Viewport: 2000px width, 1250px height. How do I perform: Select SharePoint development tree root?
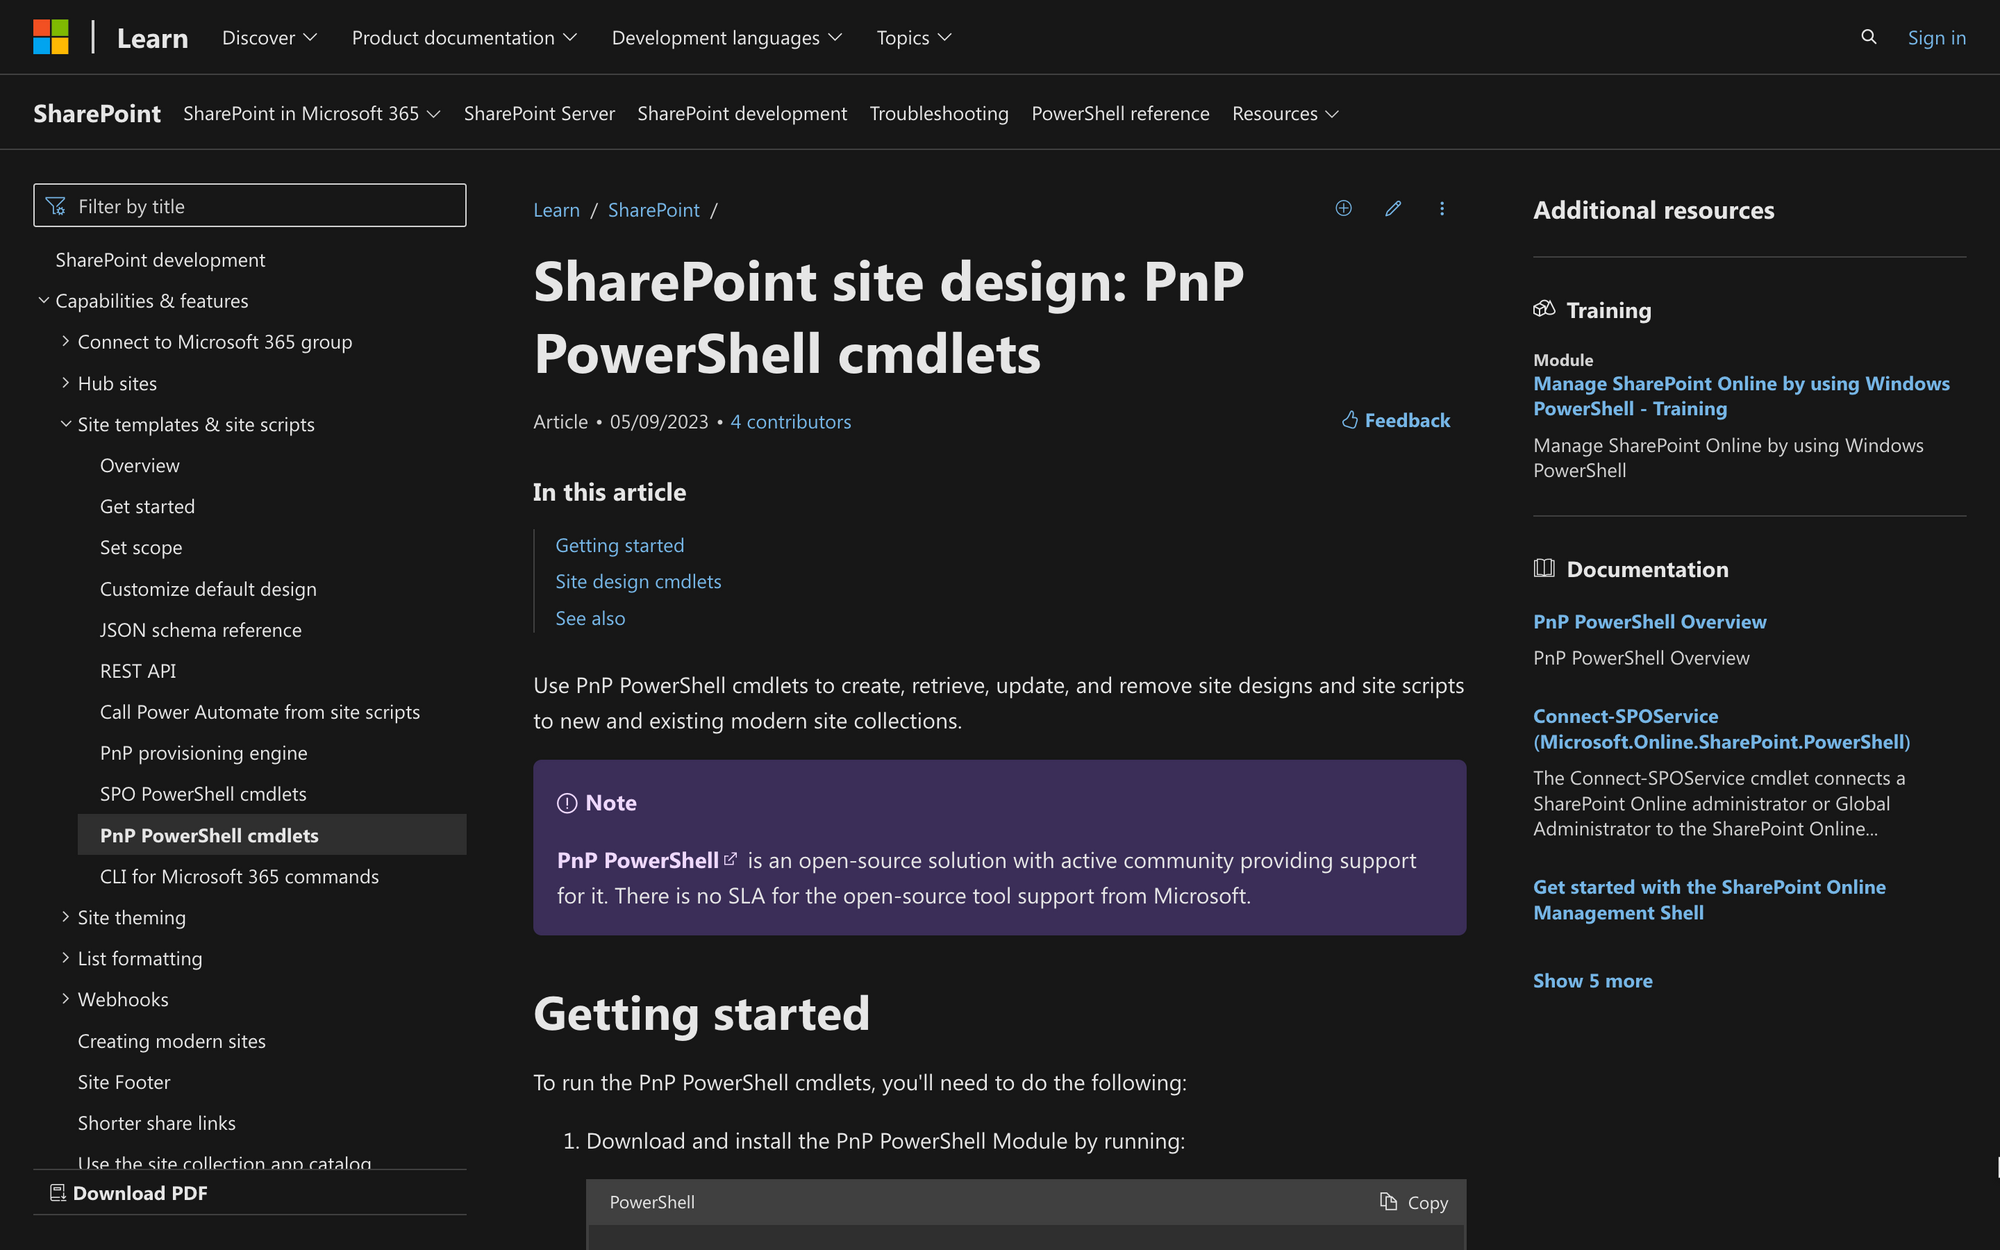[160, 260]
